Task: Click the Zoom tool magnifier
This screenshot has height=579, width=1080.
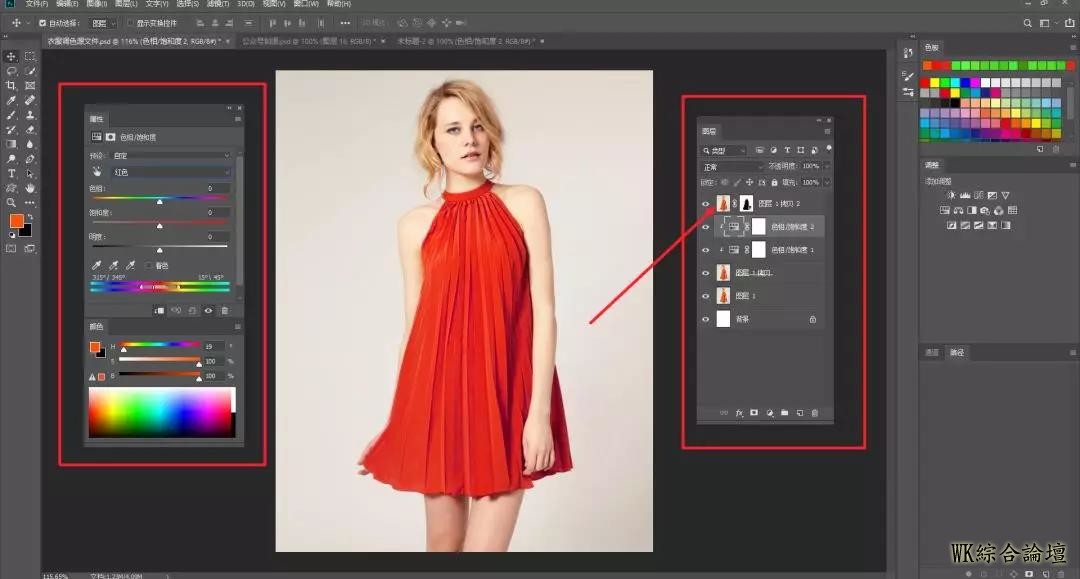Action: (x=12, y=202)
